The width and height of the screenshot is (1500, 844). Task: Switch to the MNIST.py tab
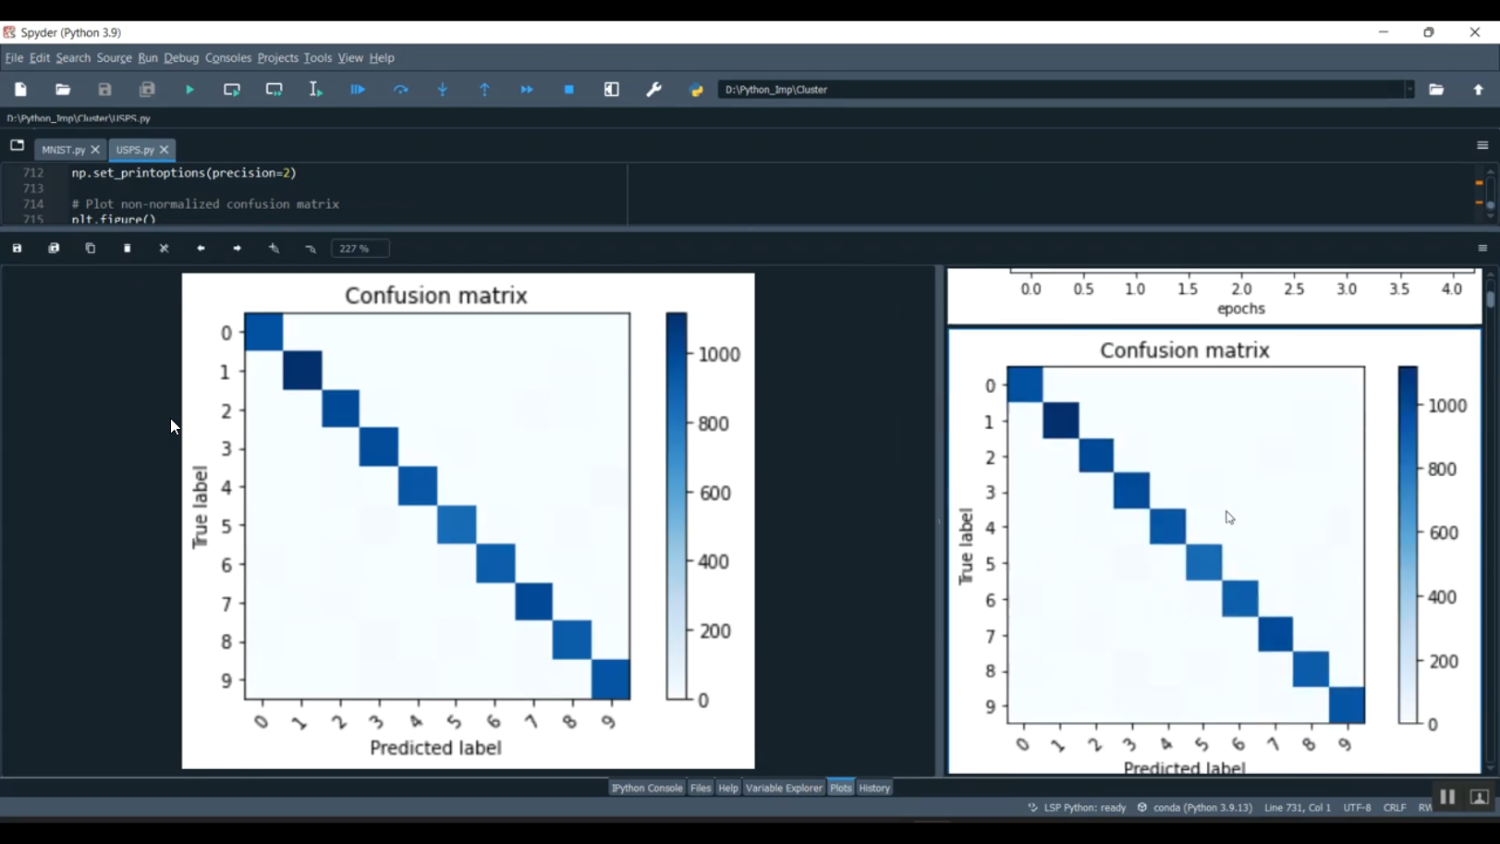[x=63, y=149]
